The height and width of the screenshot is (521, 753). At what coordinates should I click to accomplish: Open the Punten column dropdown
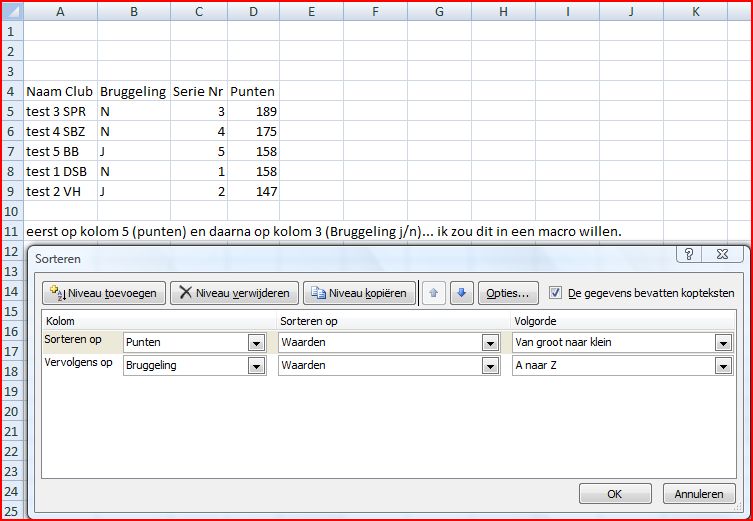tap(256, 343)
